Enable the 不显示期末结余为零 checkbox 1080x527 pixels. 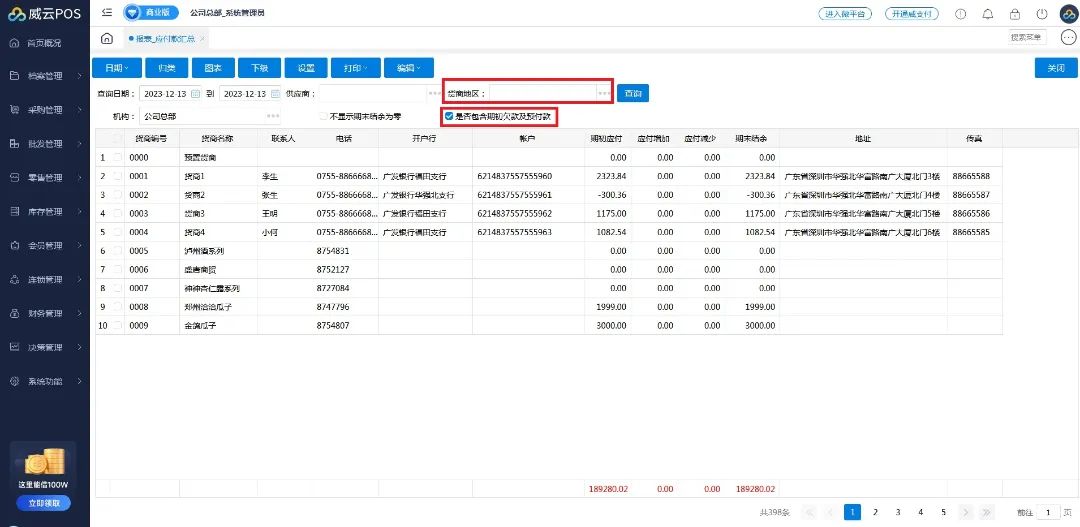tap(323, 116)
